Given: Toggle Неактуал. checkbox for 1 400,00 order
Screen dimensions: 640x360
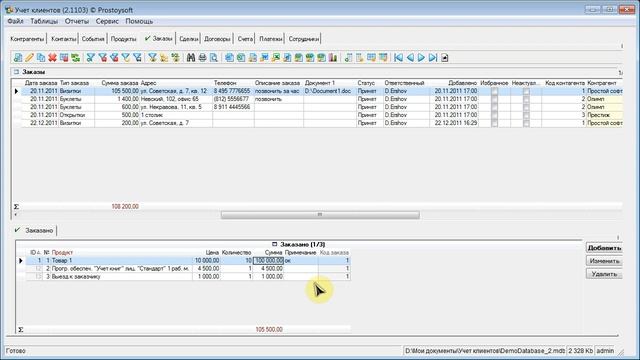Looking at the screenshot, I should (x=526, y=99).
